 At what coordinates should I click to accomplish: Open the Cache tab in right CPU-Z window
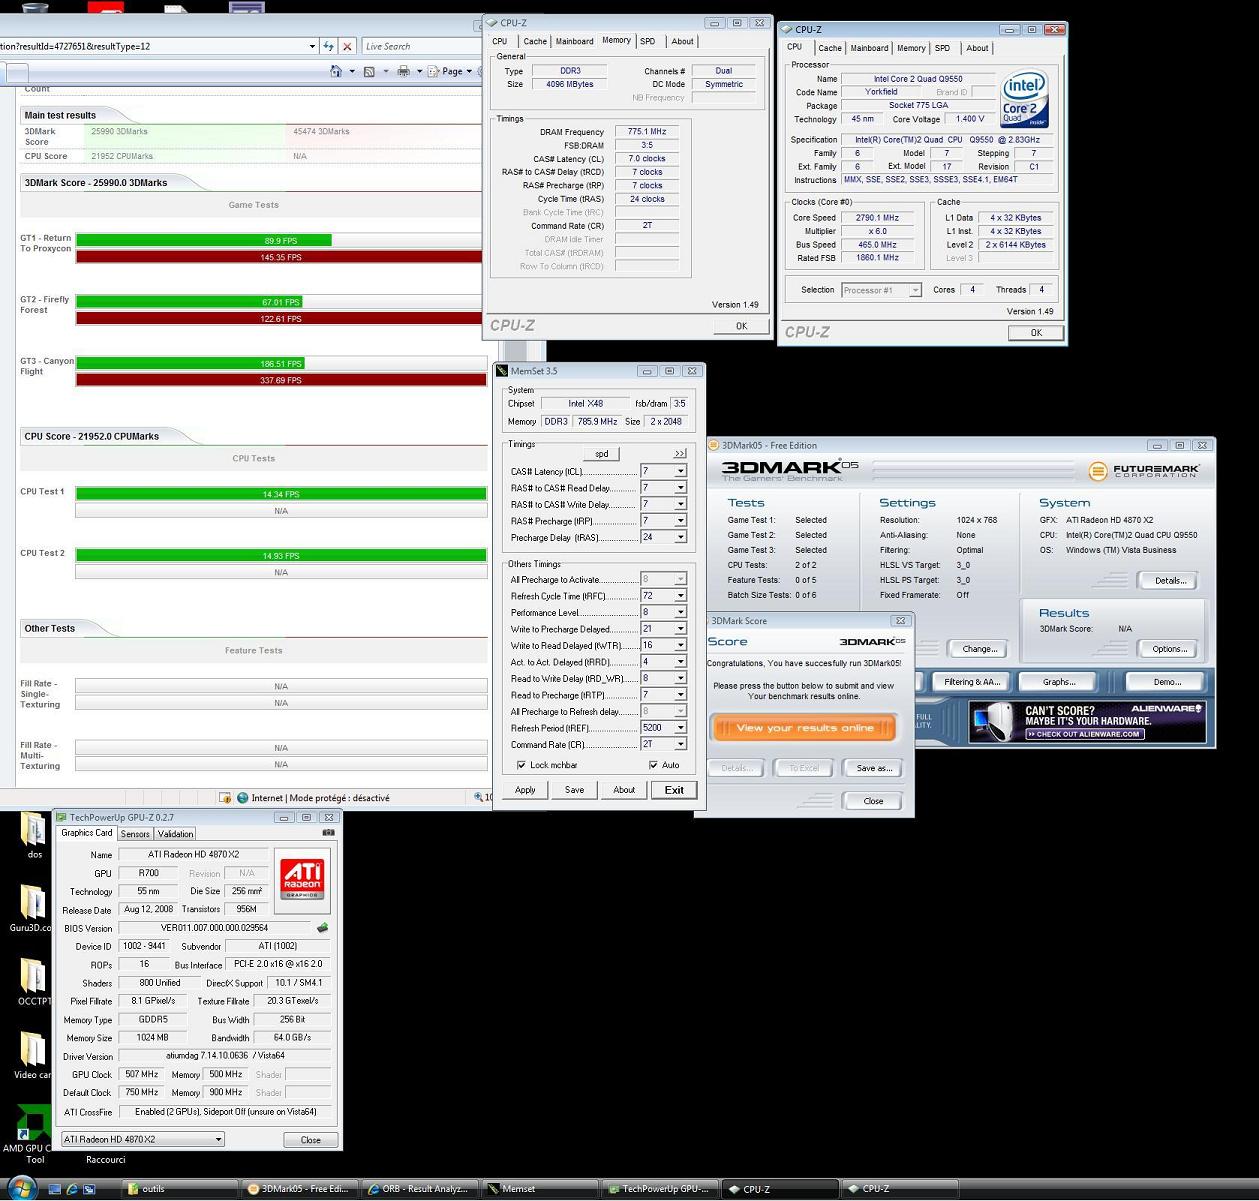(x=830, y=48)
